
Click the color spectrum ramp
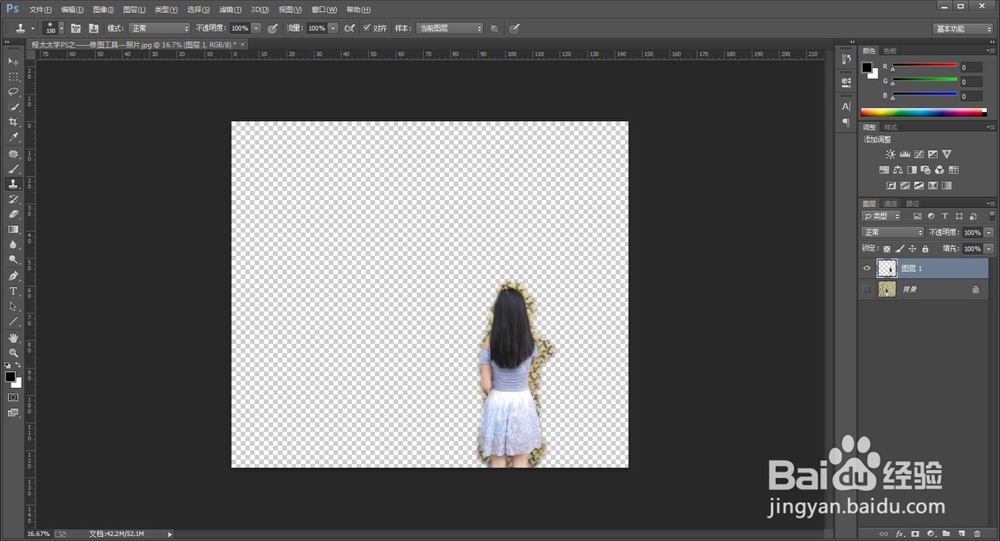pos(923,112)
